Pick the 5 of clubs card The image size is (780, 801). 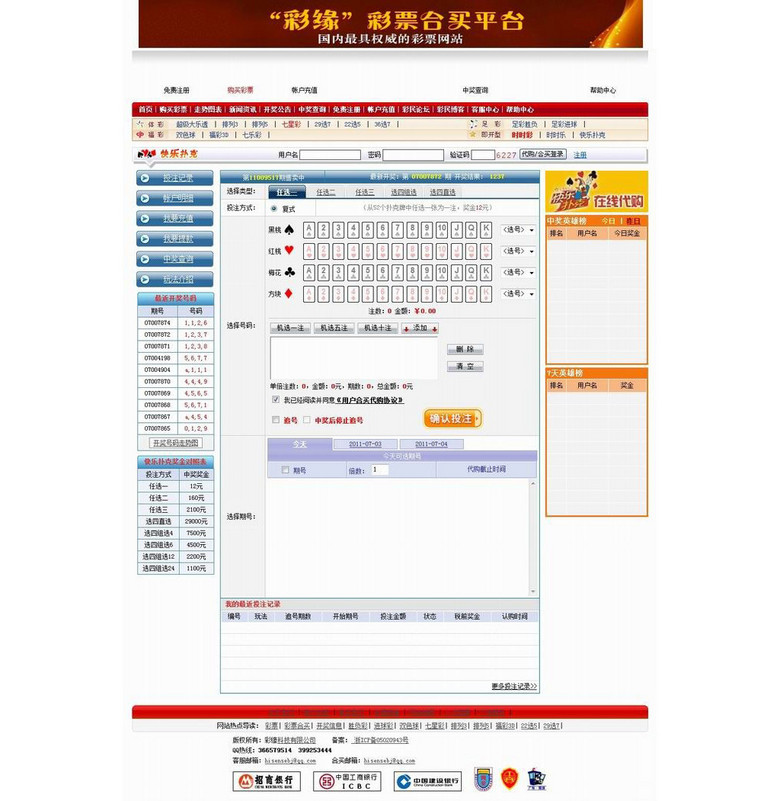(368, 272)
